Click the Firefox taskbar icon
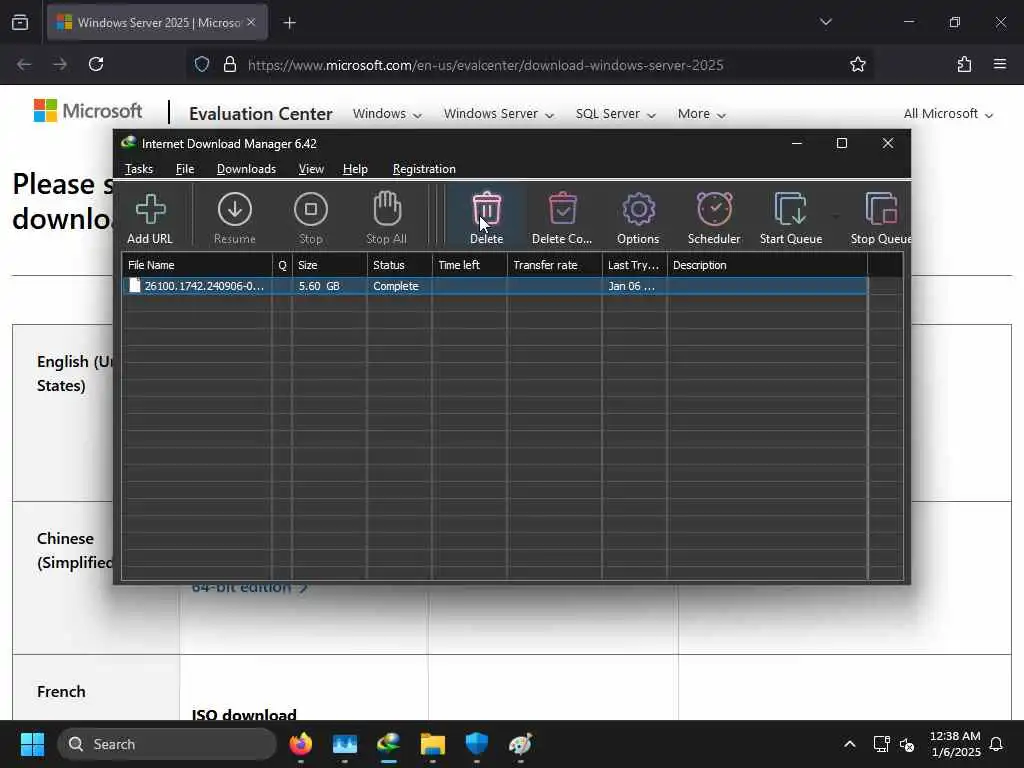The height and width of the screenshot is (768, 1024). pos(300,744)
